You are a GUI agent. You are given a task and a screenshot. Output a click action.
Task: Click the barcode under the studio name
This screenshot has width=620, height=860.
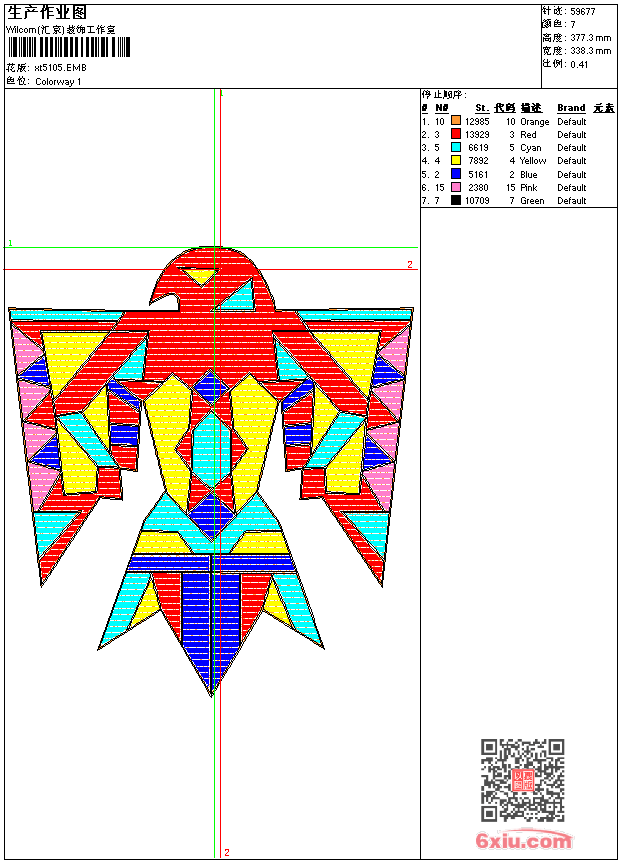[x=69, y=47]
